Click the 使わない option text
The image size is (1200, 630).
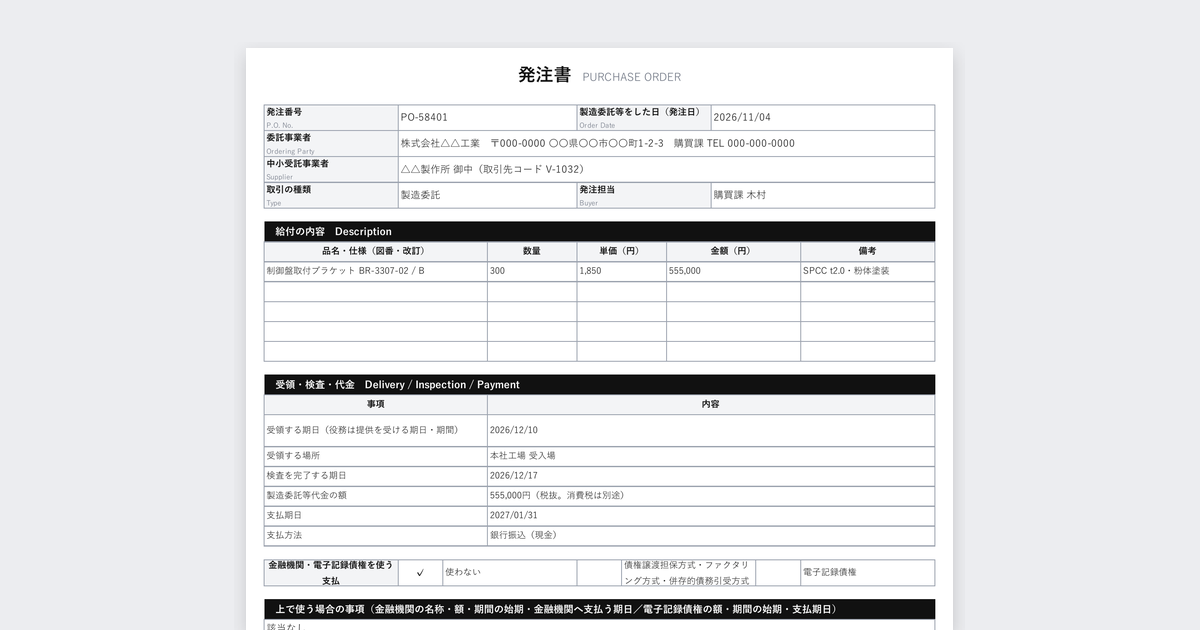[x=463, y=572]
